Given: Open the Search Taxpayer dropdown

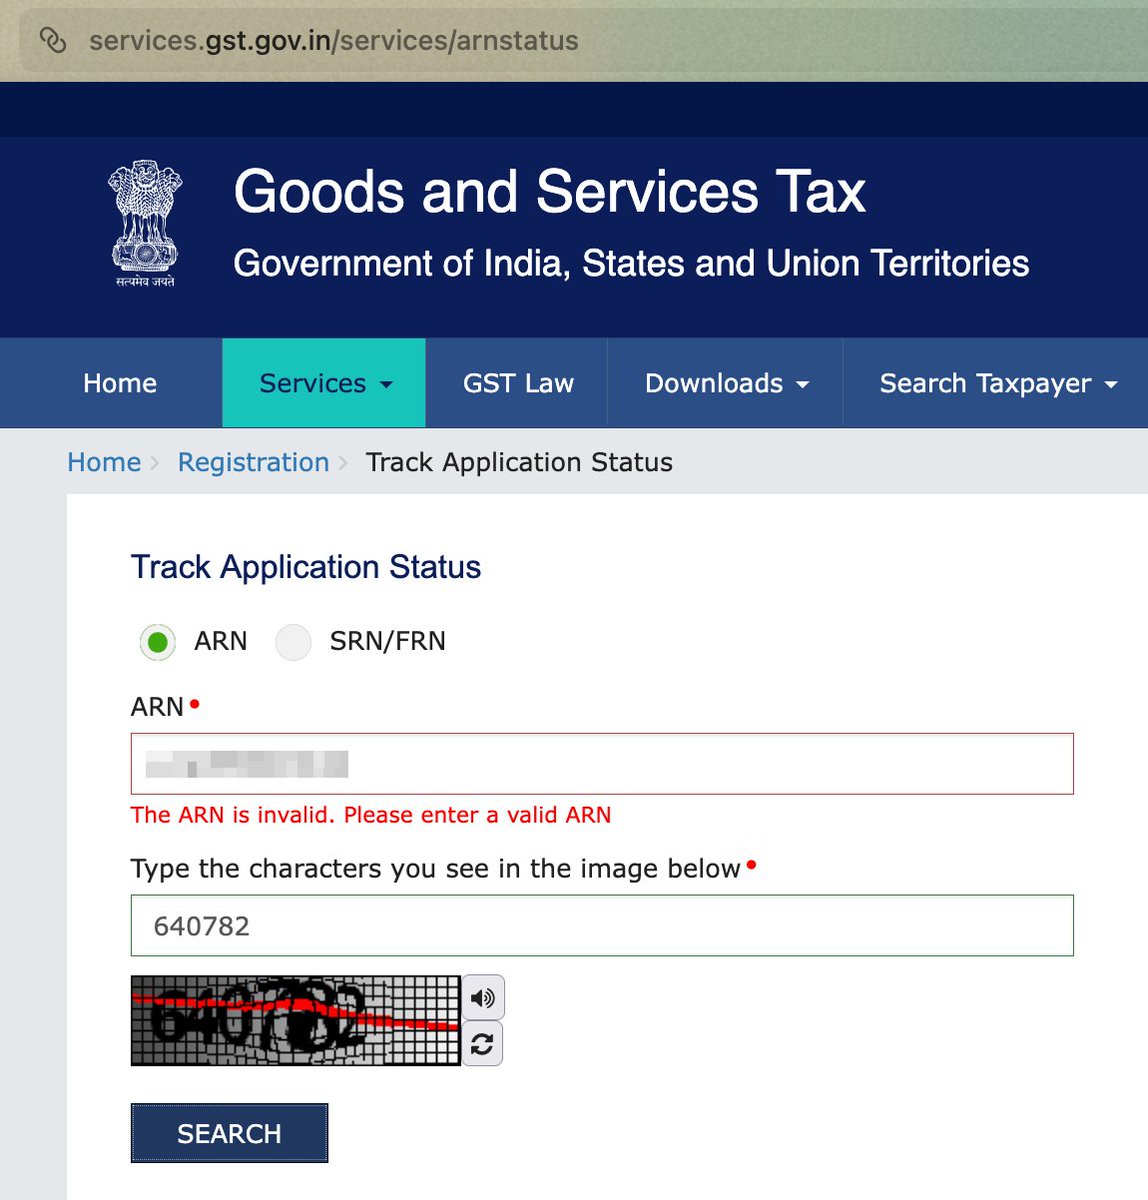Looking at the screenshot, I should [997, 383].
